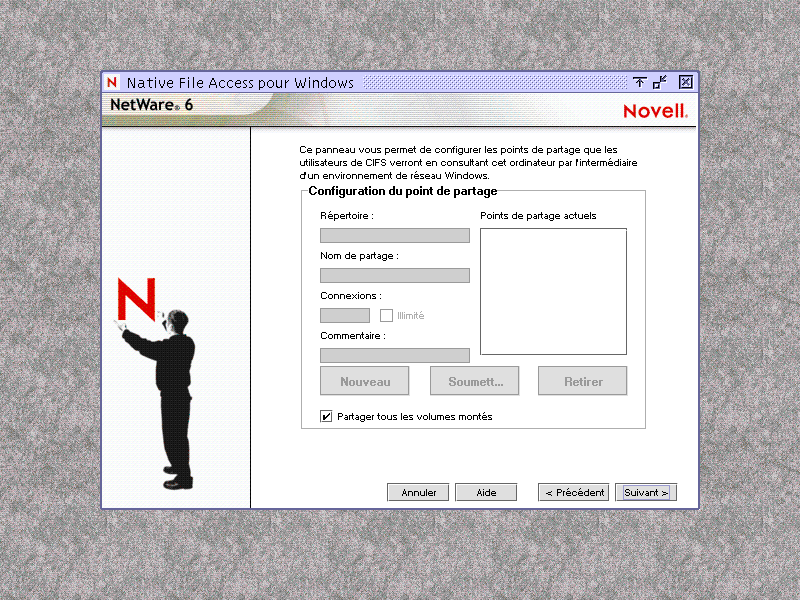
Task: Click the 'Configuration du point de partage' heading
Action: point(403,191)
